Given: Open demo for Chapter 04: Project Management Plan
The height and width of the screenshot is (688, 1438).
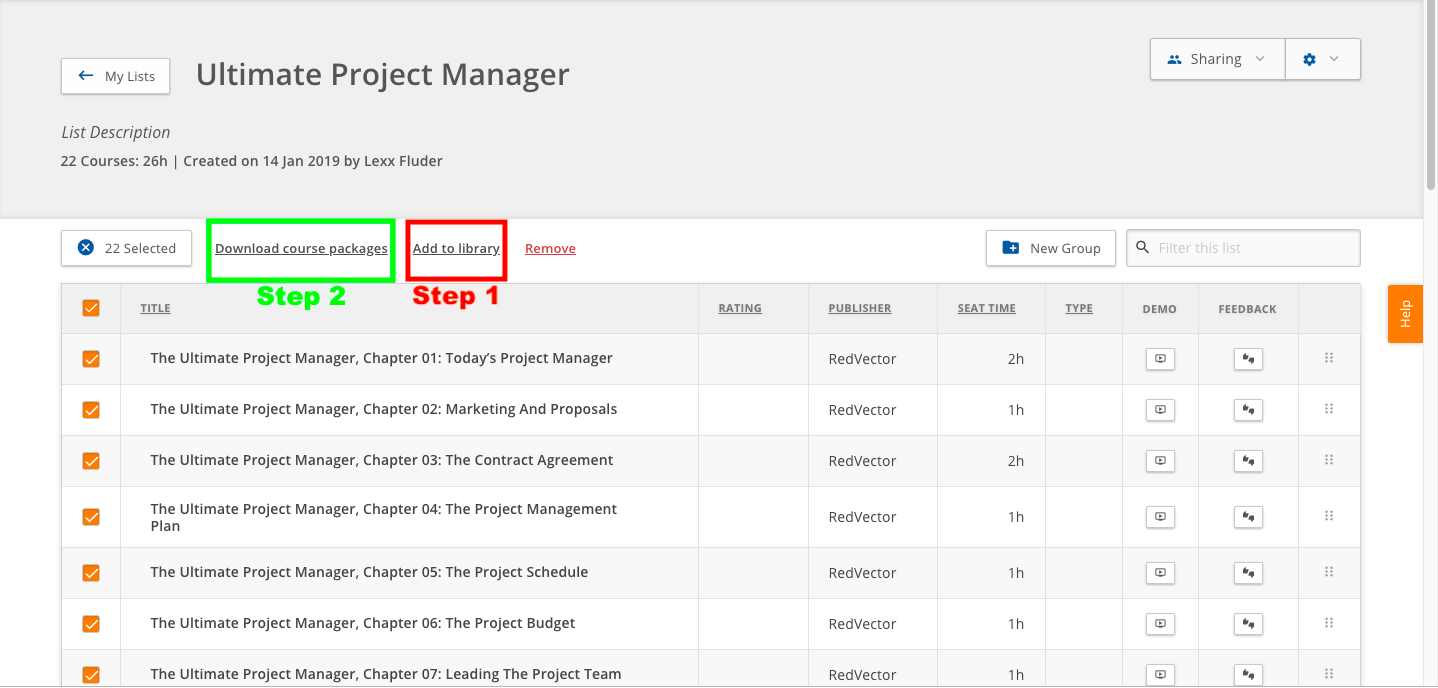Looking at the screenshot, I should [x=1160, y=516].
